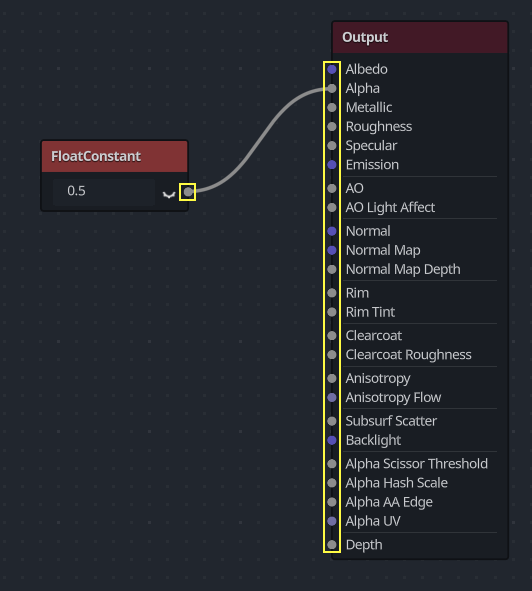The image size is (532, 591).
Task: Click the Rim Tint input port
Action: (332, 312)
